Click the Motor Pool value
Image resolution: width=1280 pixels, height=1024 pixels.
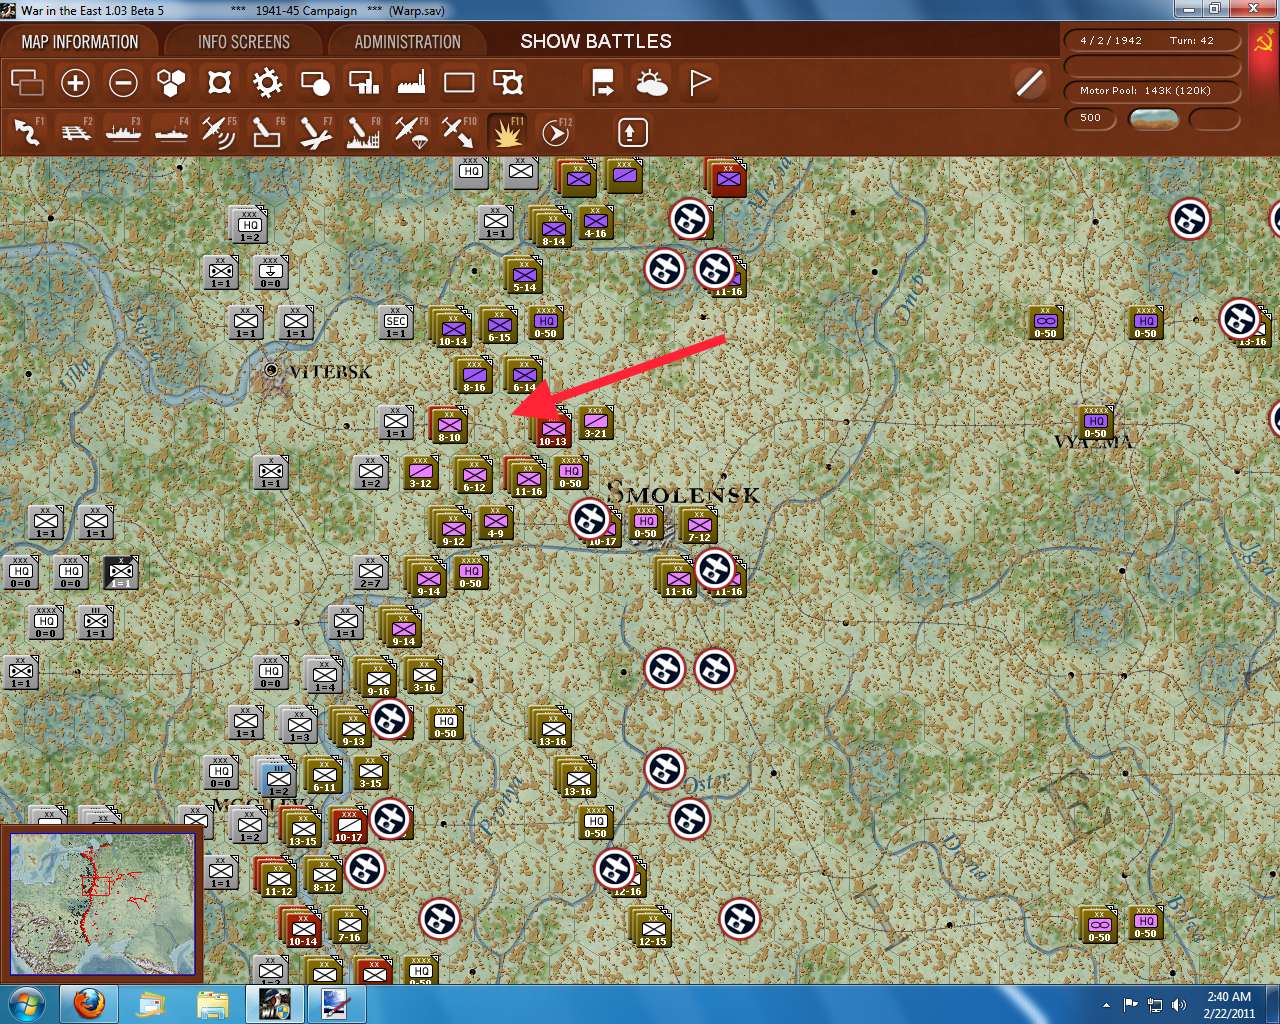point(1145,91)
